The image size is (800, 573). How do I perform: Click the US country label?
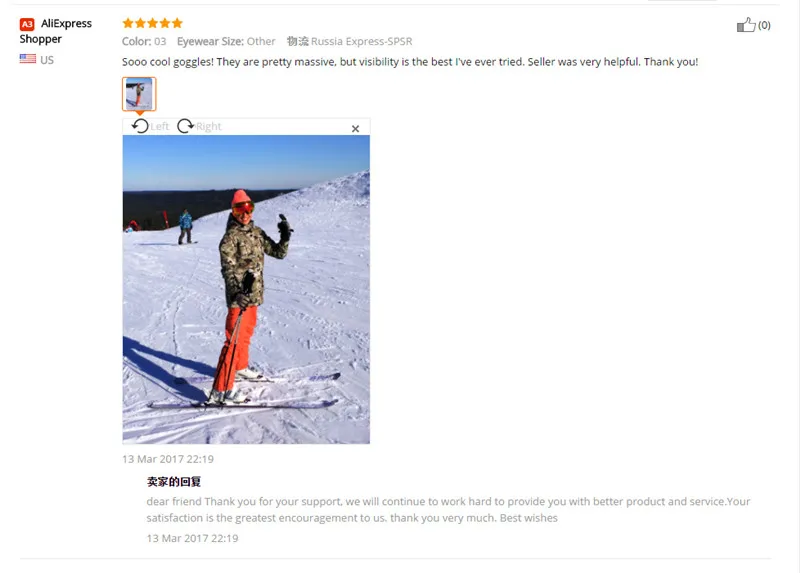pos(47,60)
